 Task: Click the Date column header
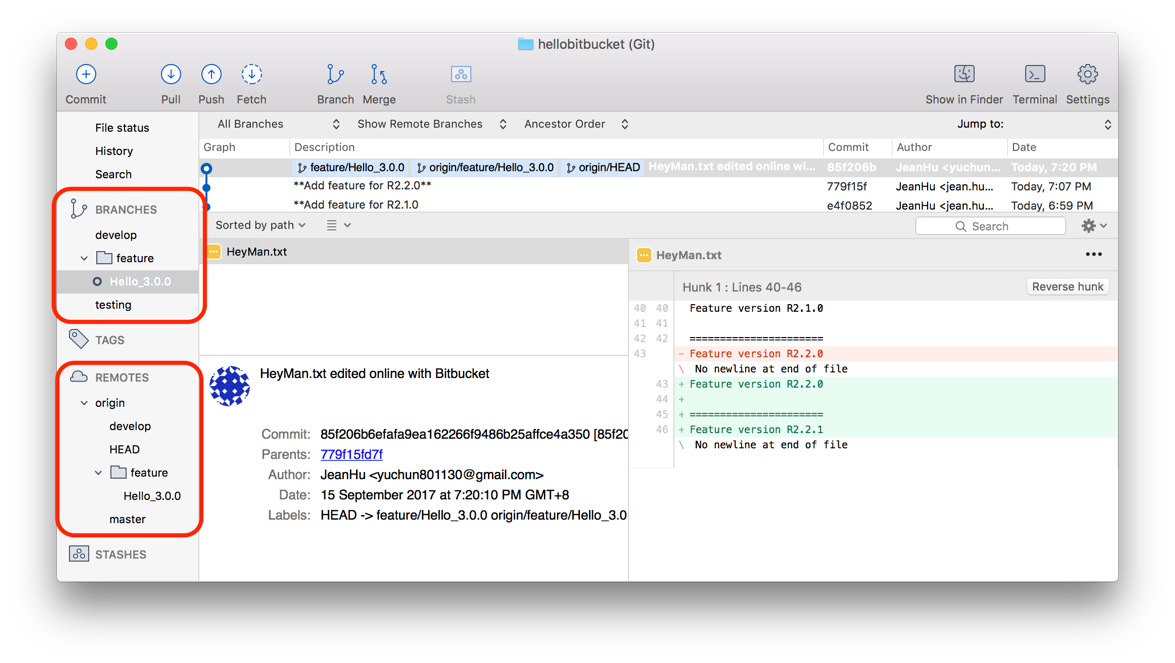(1024, 147)
